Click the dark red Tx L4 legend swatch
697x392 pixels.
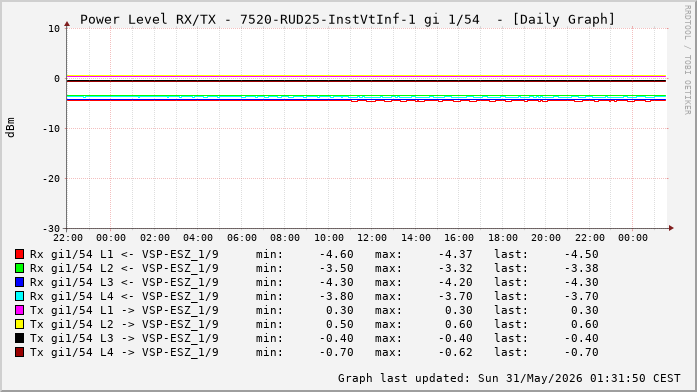pyautogui.click(x=19, y=352)
